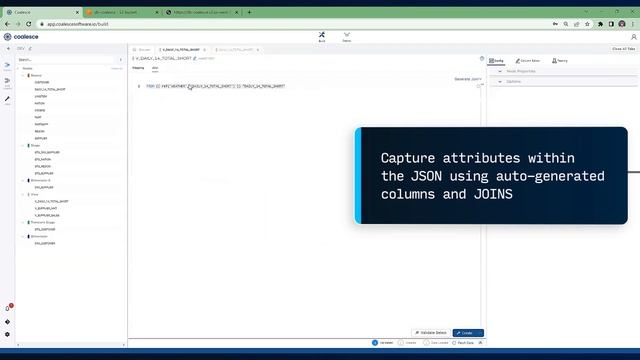The width and height of the screenshot is (640, 360).
Task: Collapse the View node group
Action: pos(23,195)
